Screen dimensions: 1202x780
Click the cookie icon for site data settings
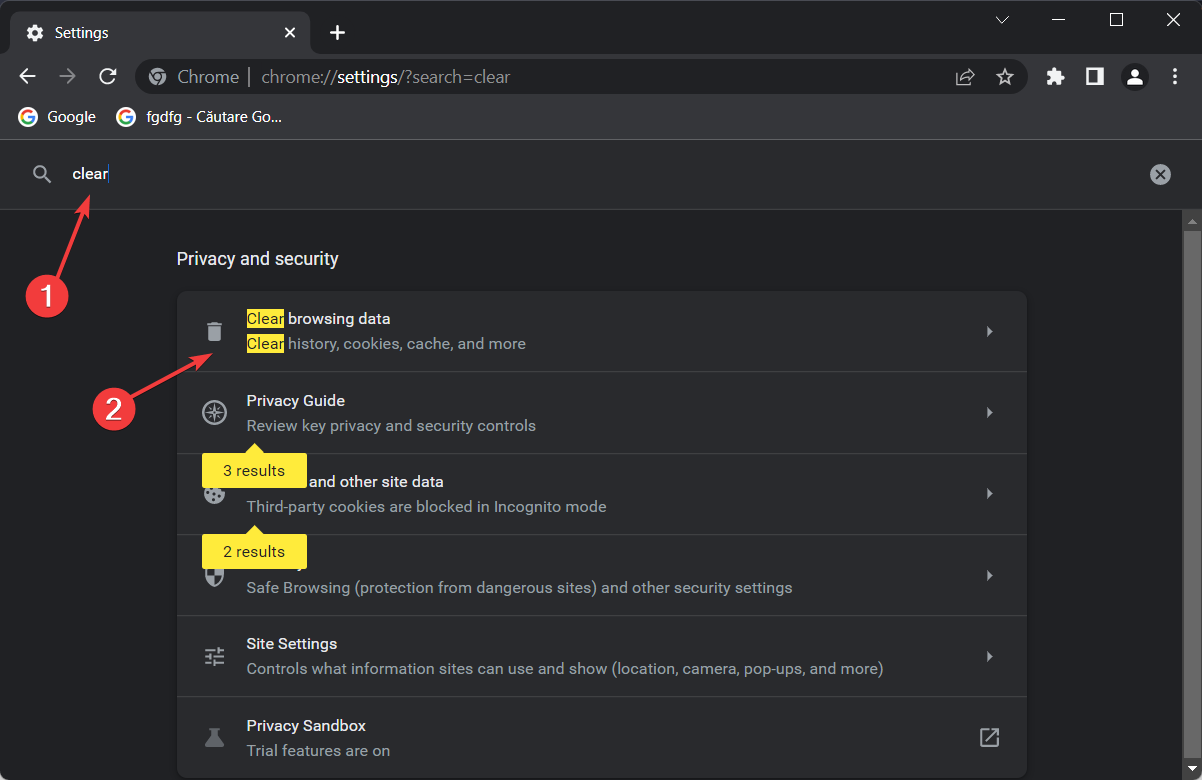pyautogui.click(x=214, y=493)
